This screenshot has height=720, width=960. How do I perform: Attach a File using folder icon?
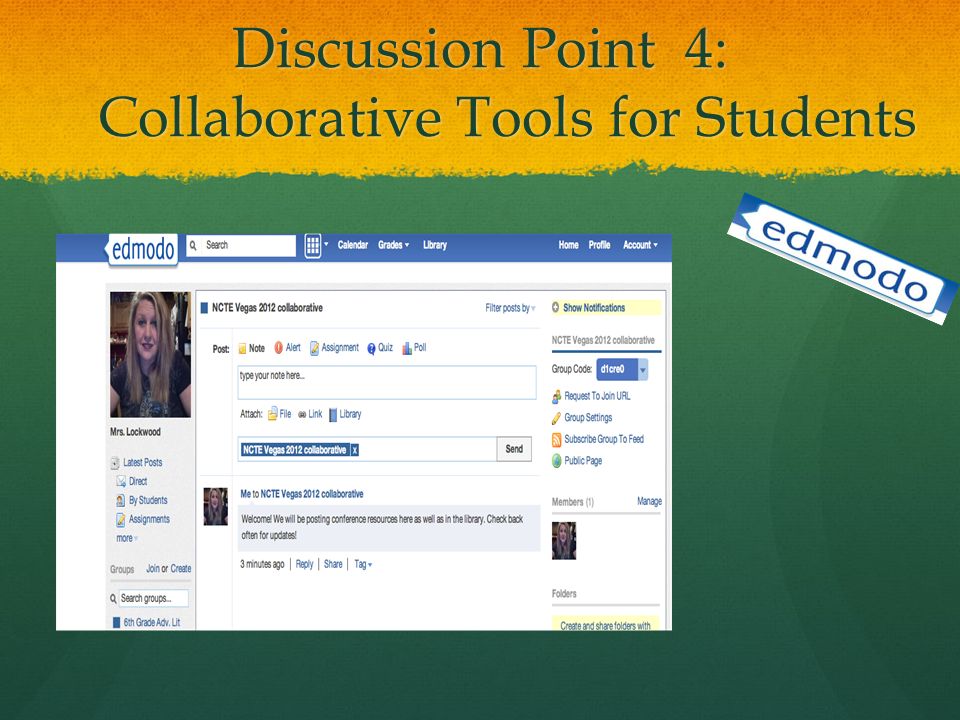click(x=272, y=414)
